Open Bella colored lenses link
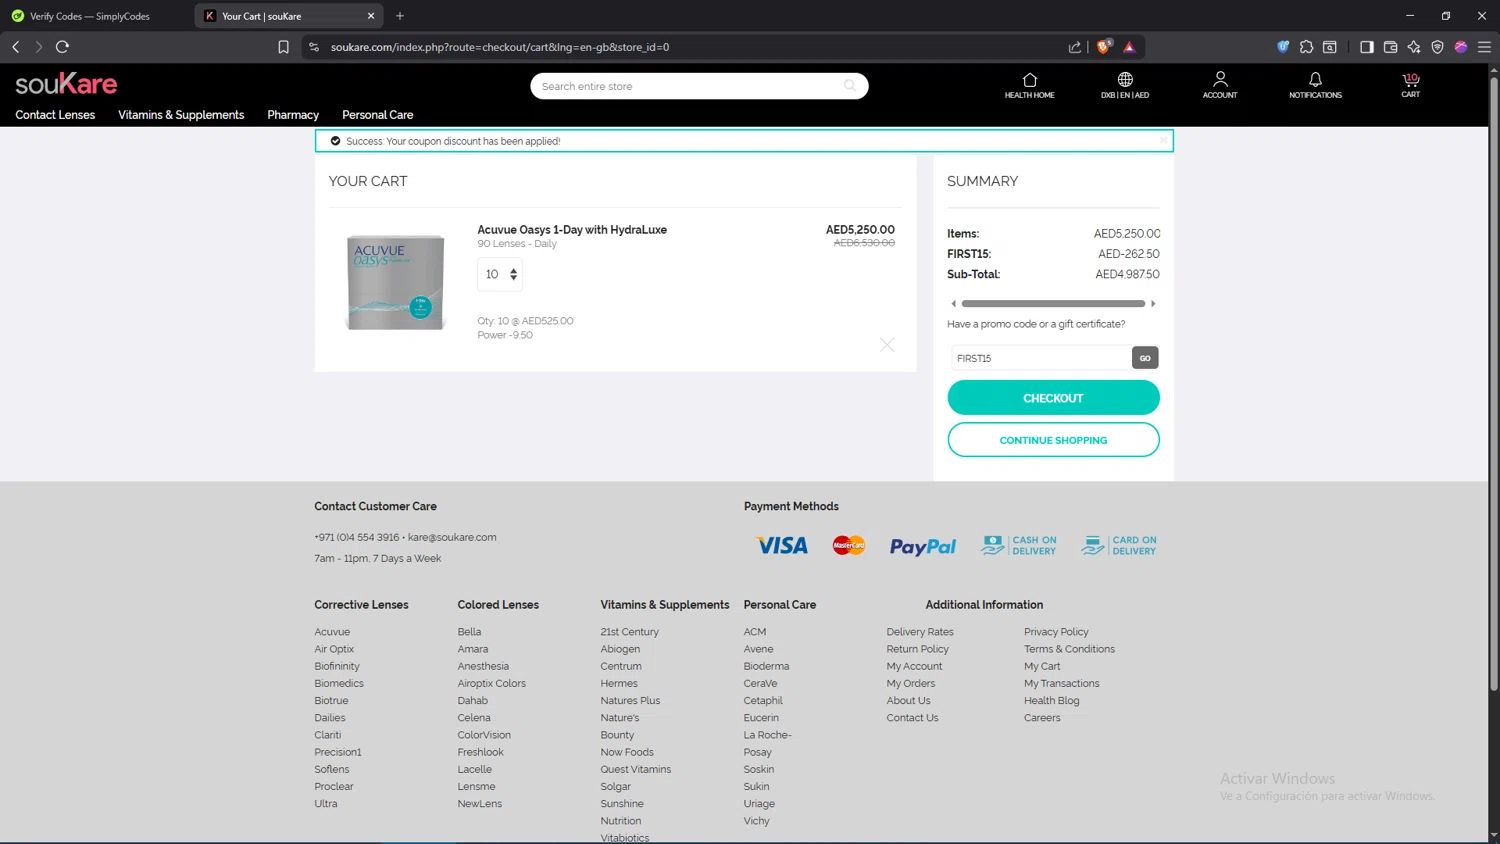This screenshot has width=1500, height=844. click(x=469, y=632)
